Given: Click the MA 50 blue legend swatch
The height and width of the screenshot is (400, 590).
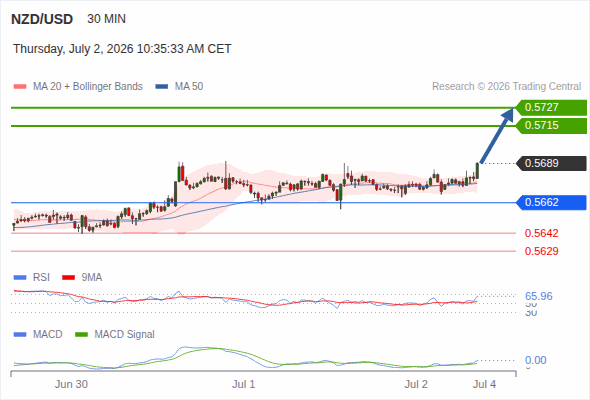Looking at the screenshot, I should (161, 87).
